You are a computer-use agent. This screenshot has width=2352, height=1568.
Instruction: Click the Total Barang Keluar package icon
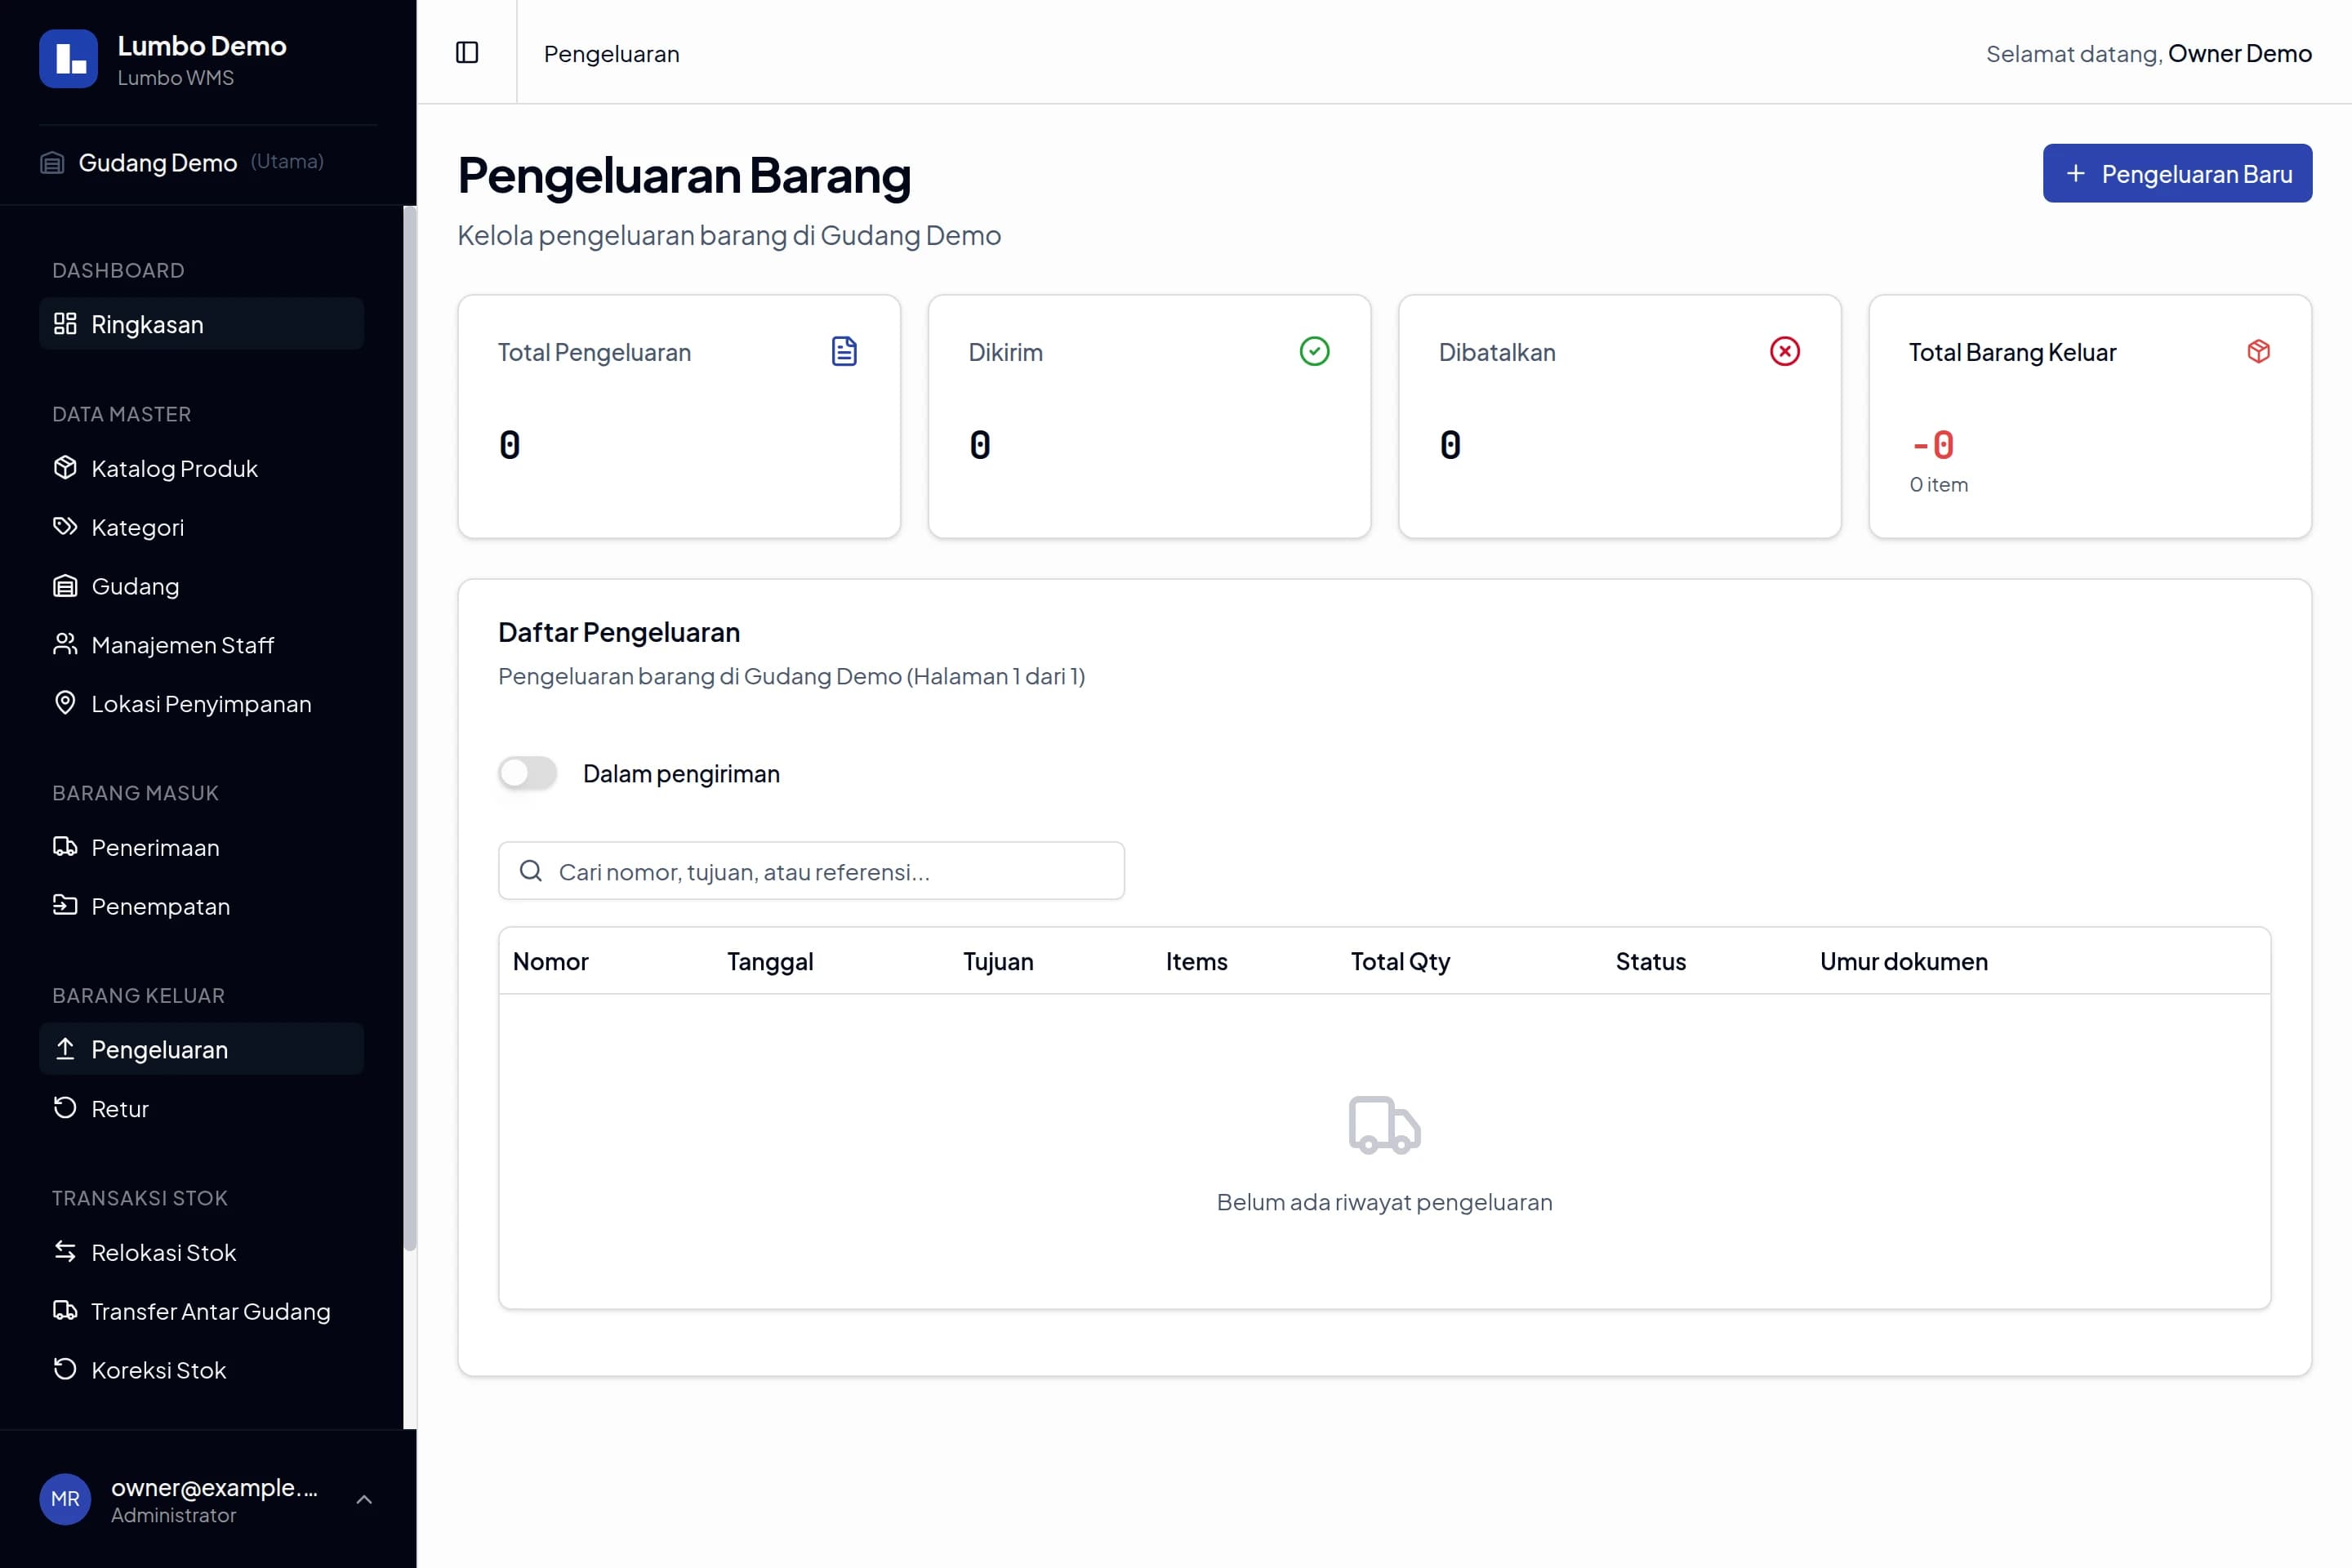2258,351
